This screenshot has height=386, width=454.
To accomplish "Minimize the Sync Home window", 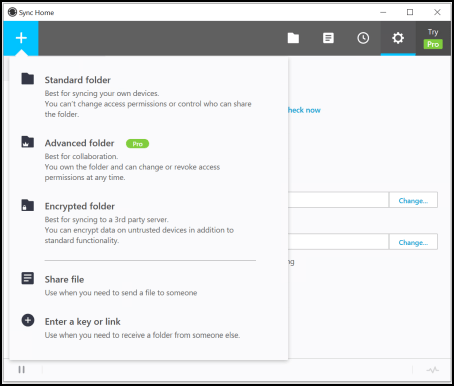I will click(383, 12).
